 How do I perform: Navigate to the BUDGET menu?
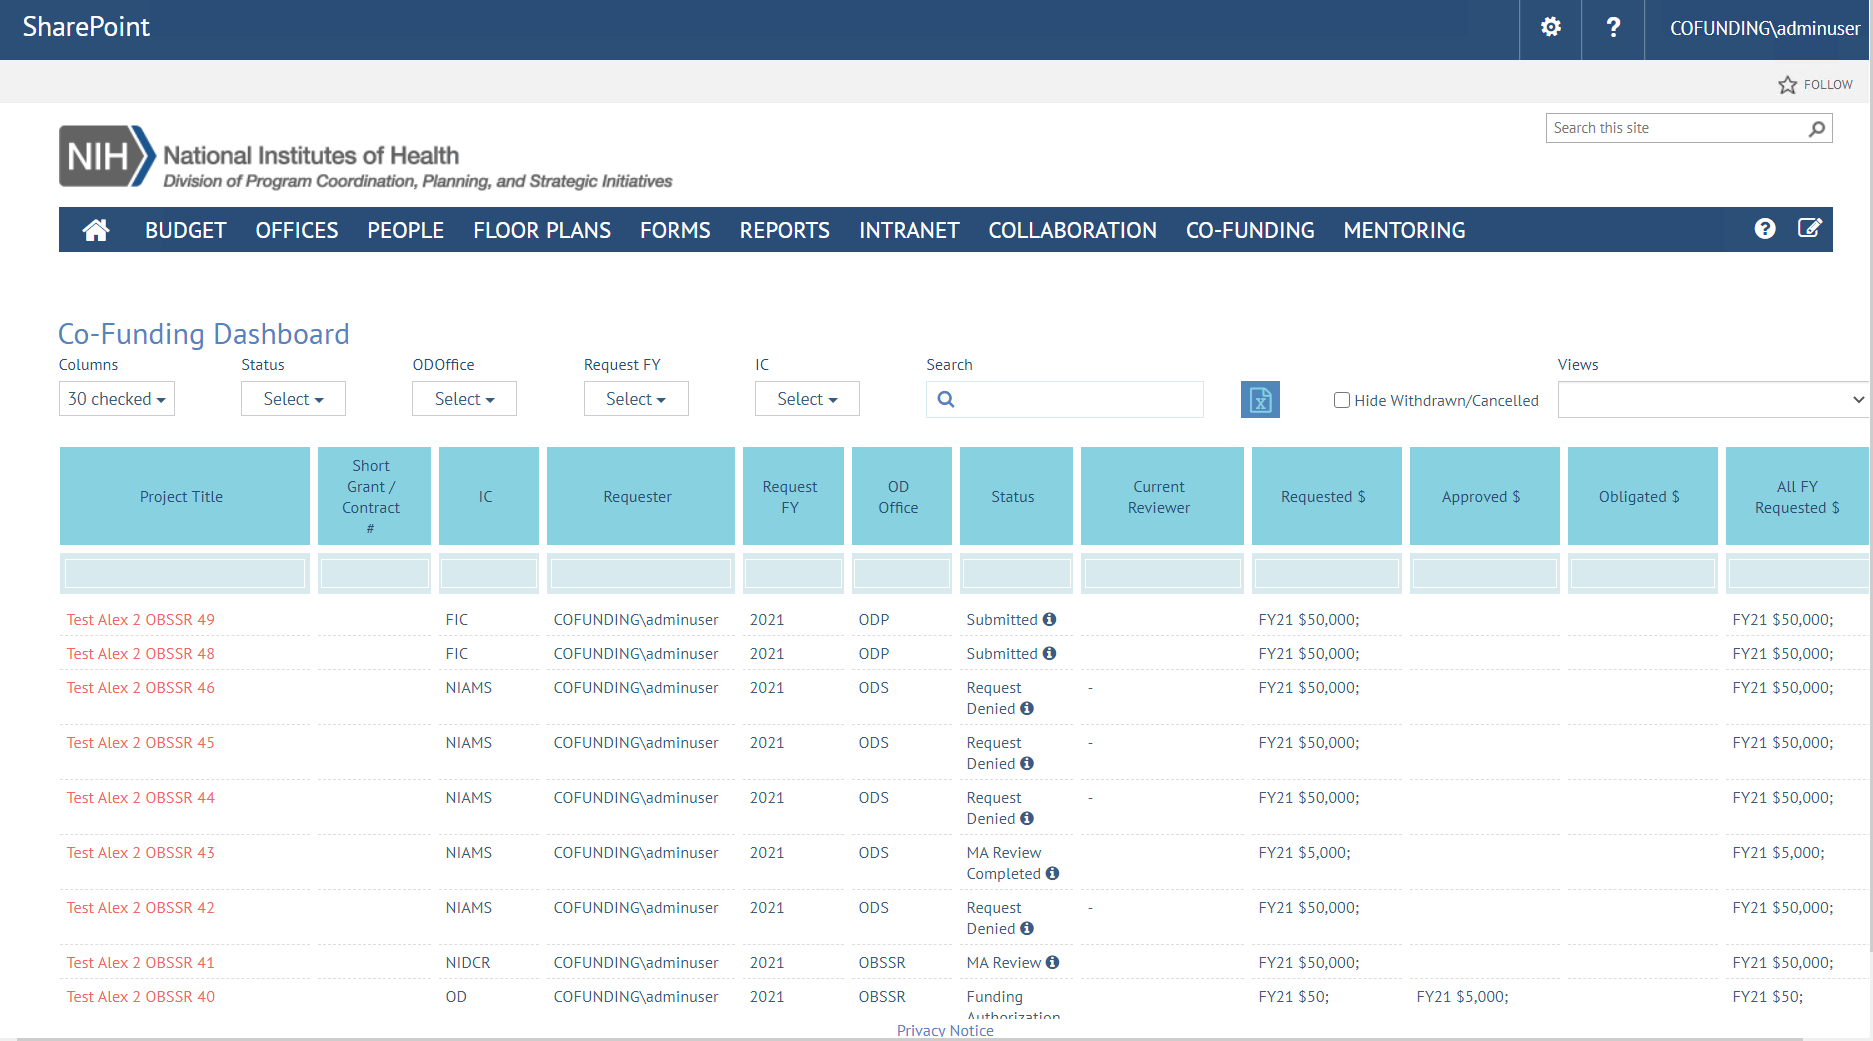tap(186, 230)
